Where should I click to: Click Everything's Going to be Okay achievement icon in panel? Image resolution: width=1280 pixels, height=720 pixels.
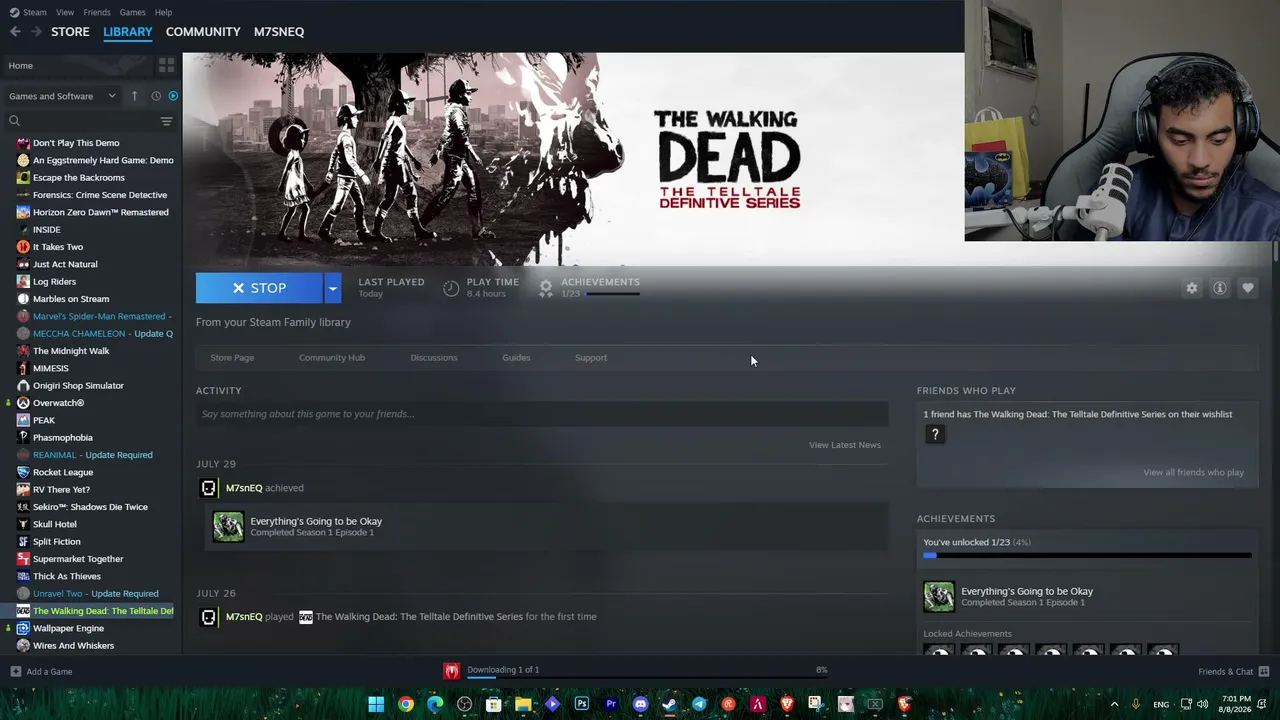(x=939, y=597)
